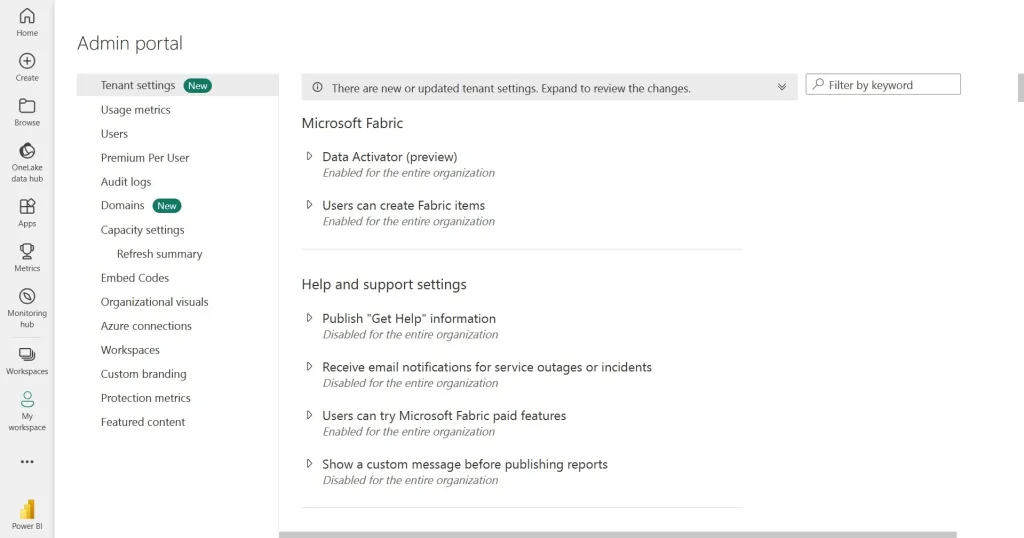Click status text under Publish "Get Help" information
Screen dimensions: 1024x538
click(410, 335)
